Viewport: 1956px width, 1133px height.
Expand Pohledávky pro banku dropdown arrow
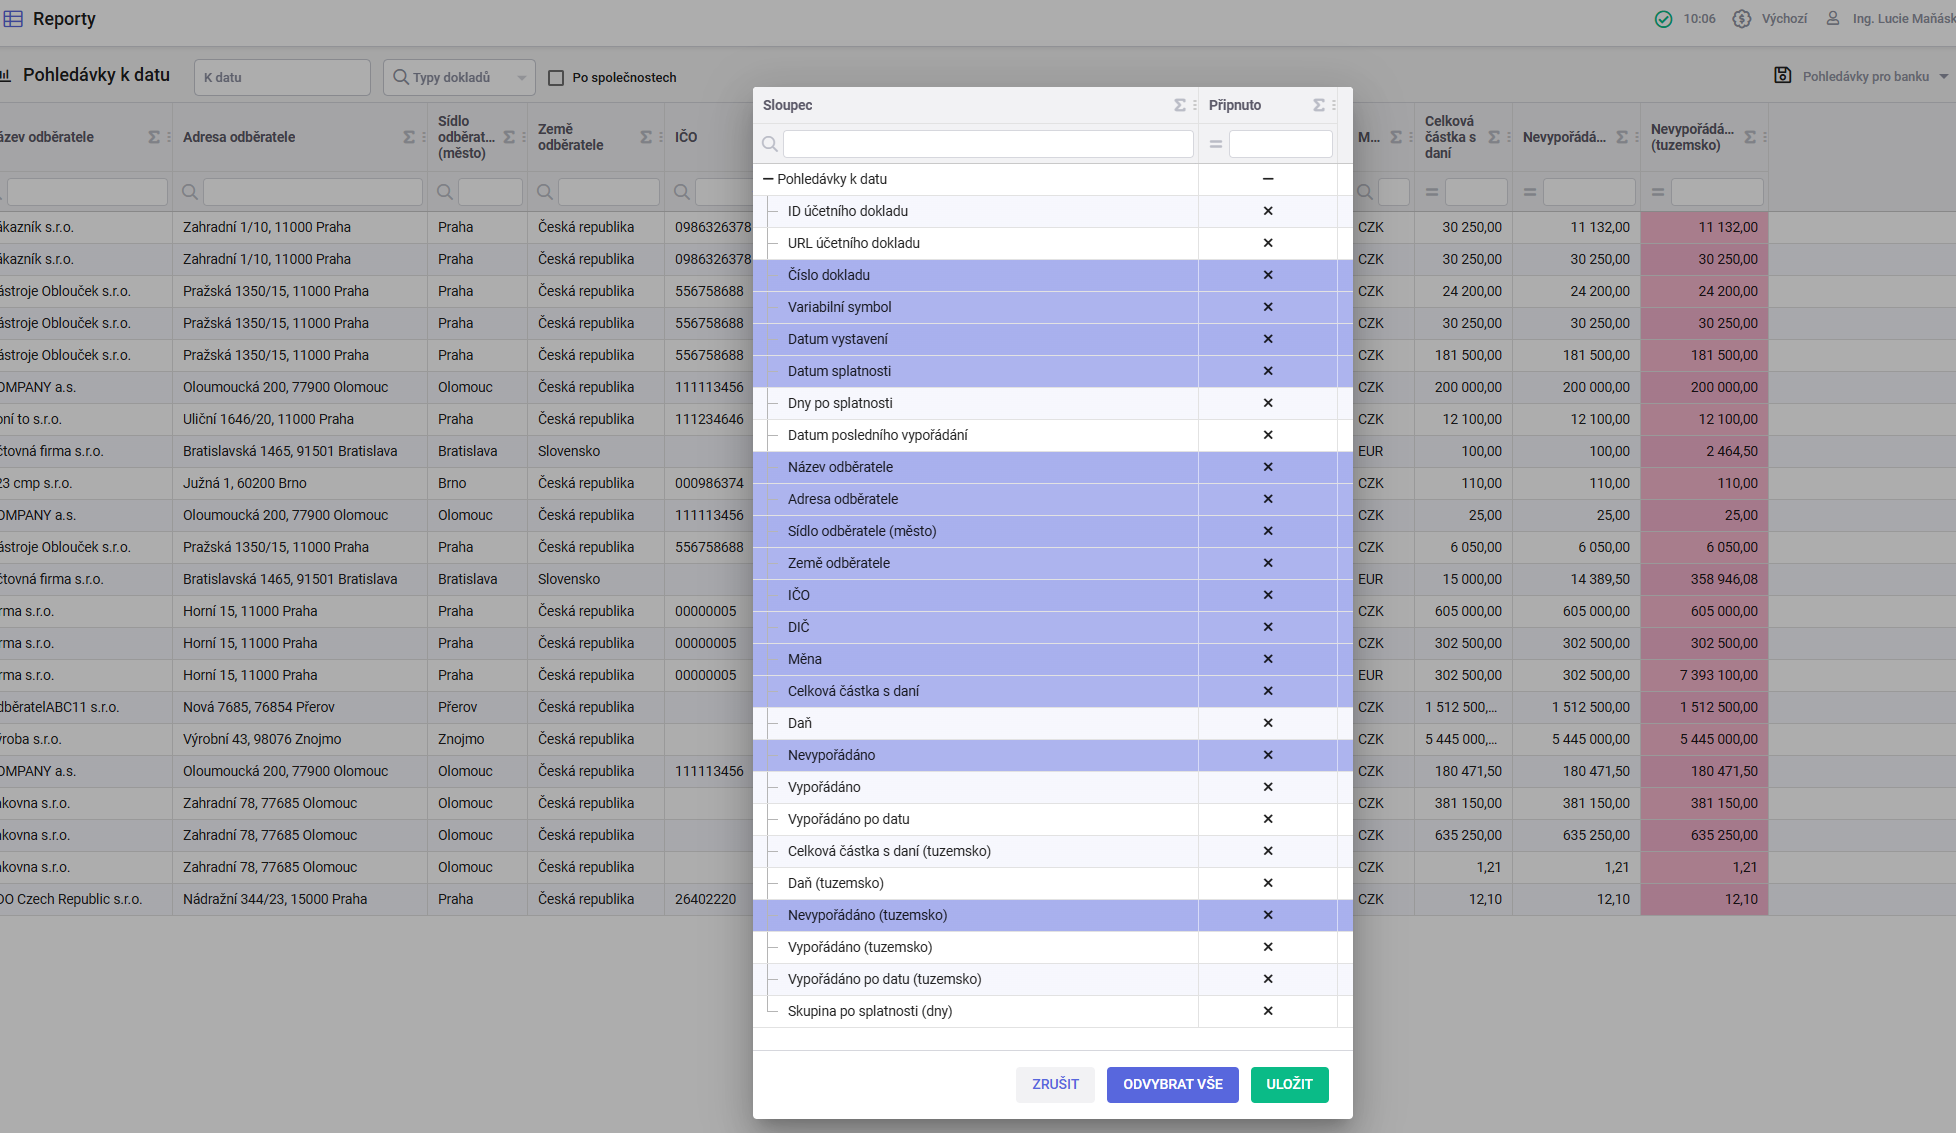[x=1943, y=77]
